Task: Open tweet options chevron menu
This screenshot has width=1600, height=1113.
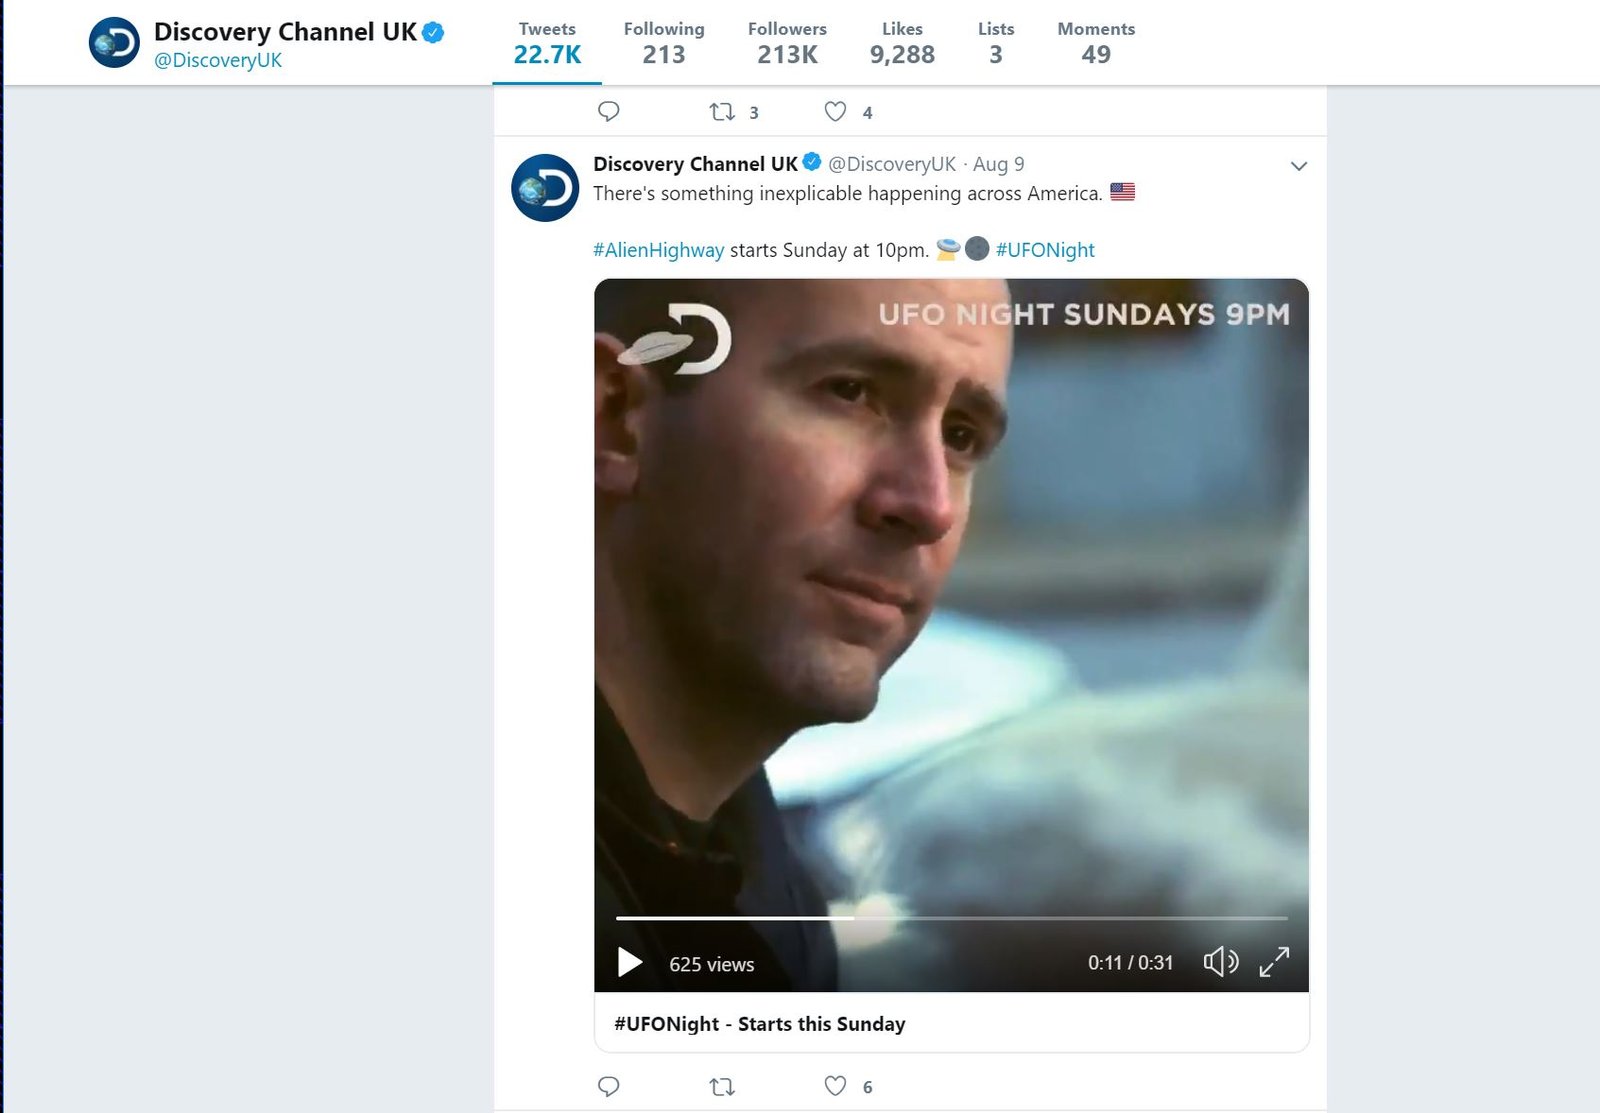Action: tap(1299, 166)
